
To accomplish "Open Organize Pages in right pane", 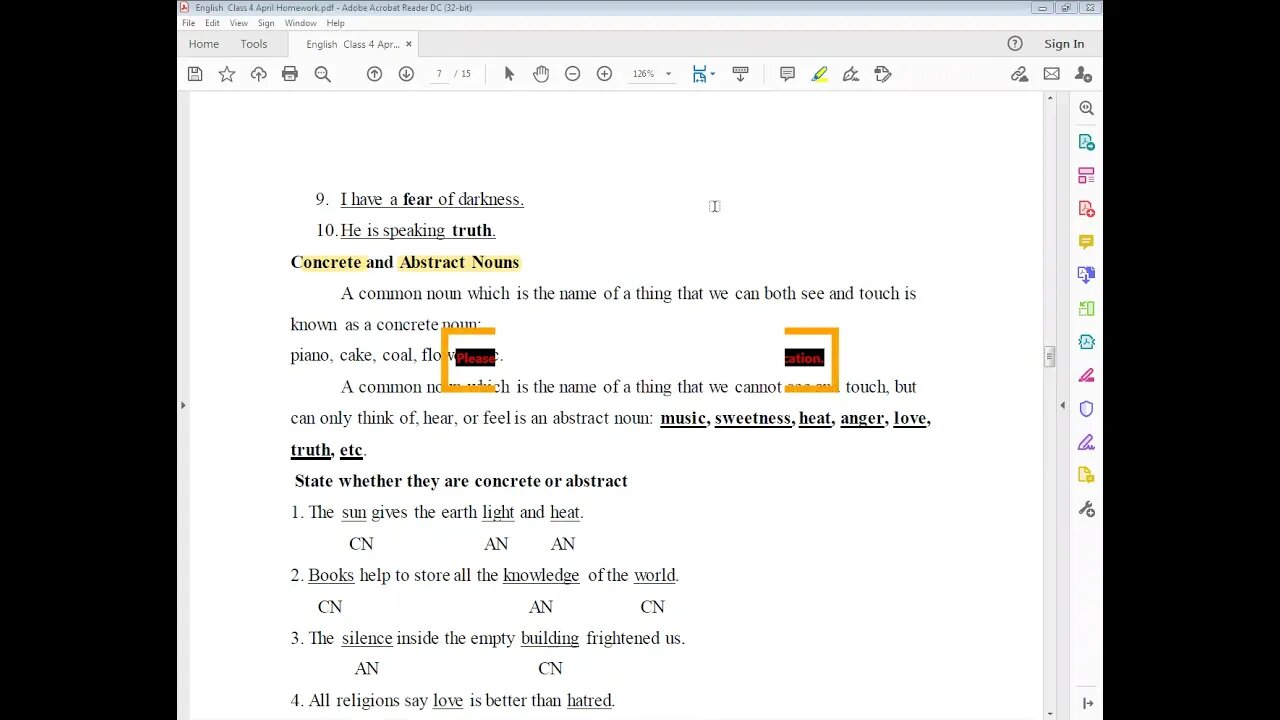I will point(1086,175).
